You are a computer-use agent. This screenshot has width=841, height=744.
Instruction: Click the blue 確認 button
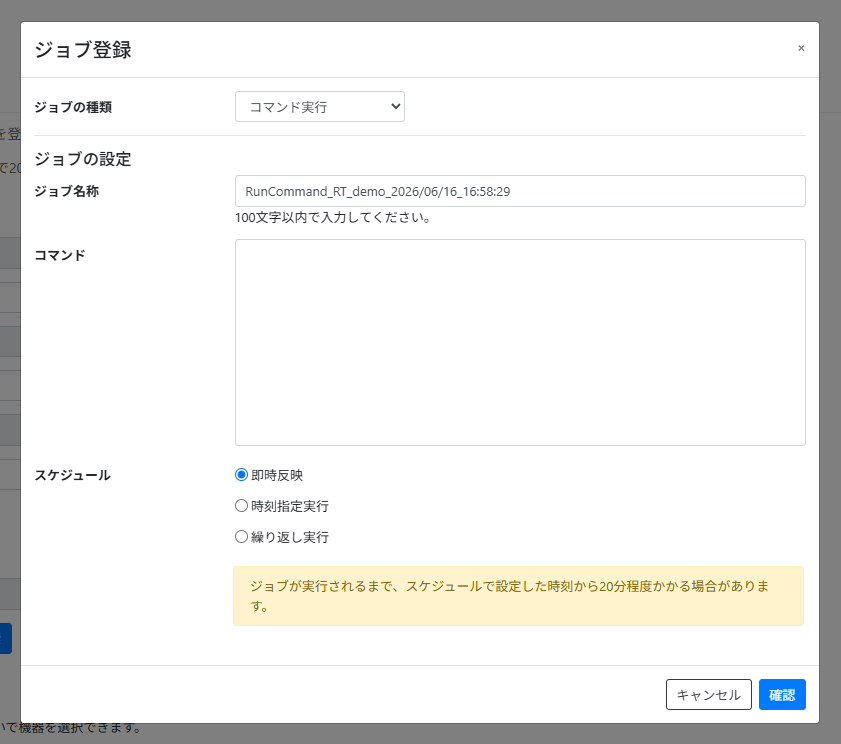pyautogui.click(x=782, y=695)
